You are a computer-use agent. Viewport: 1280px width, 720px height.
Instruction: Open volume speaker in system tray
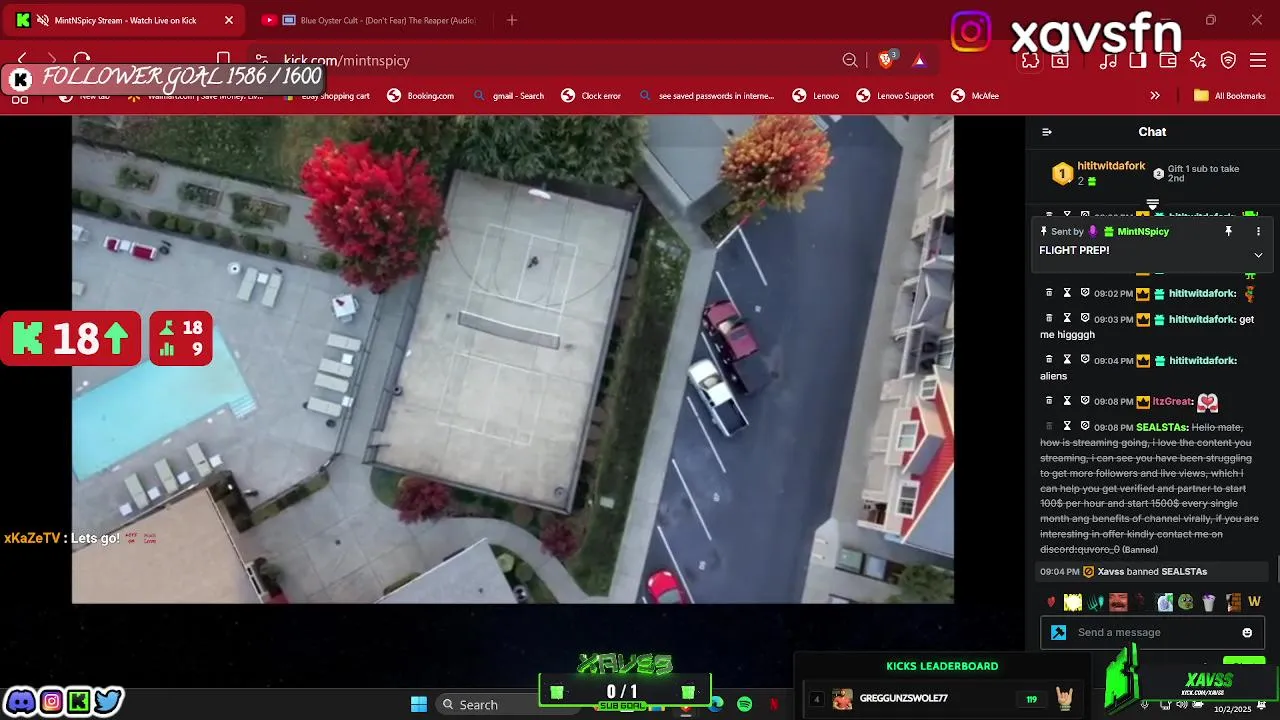(1181, 704)
